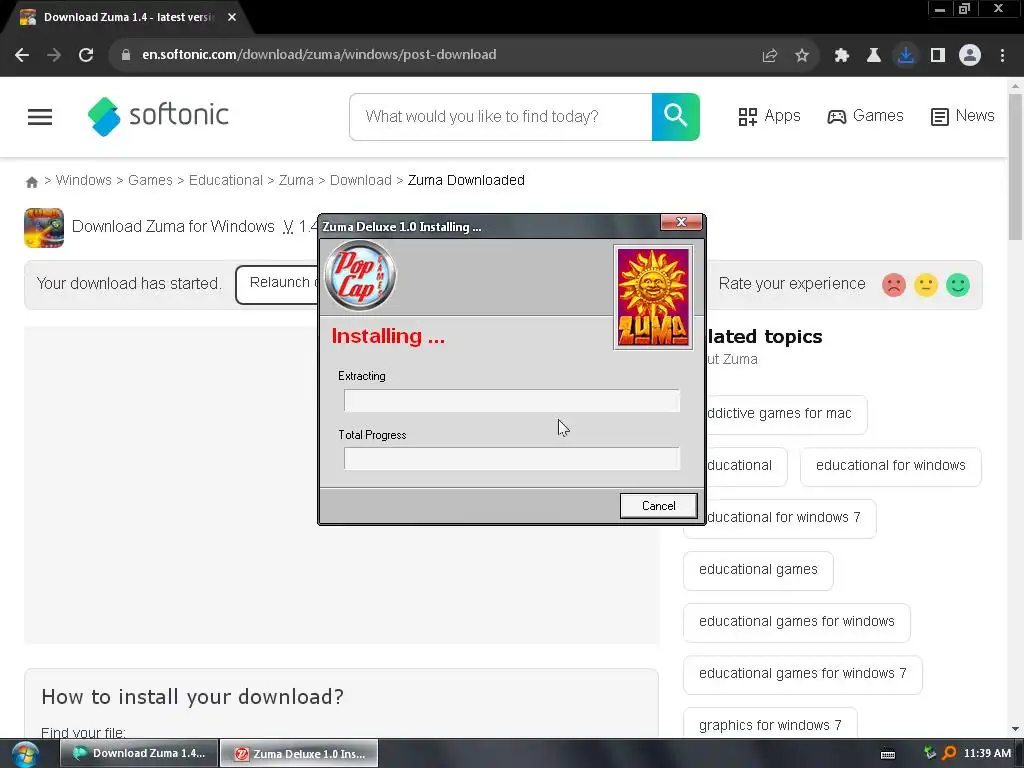Close the Download Zuma browser tab
Screen dimensions: 1024x768
click(232, 18)
